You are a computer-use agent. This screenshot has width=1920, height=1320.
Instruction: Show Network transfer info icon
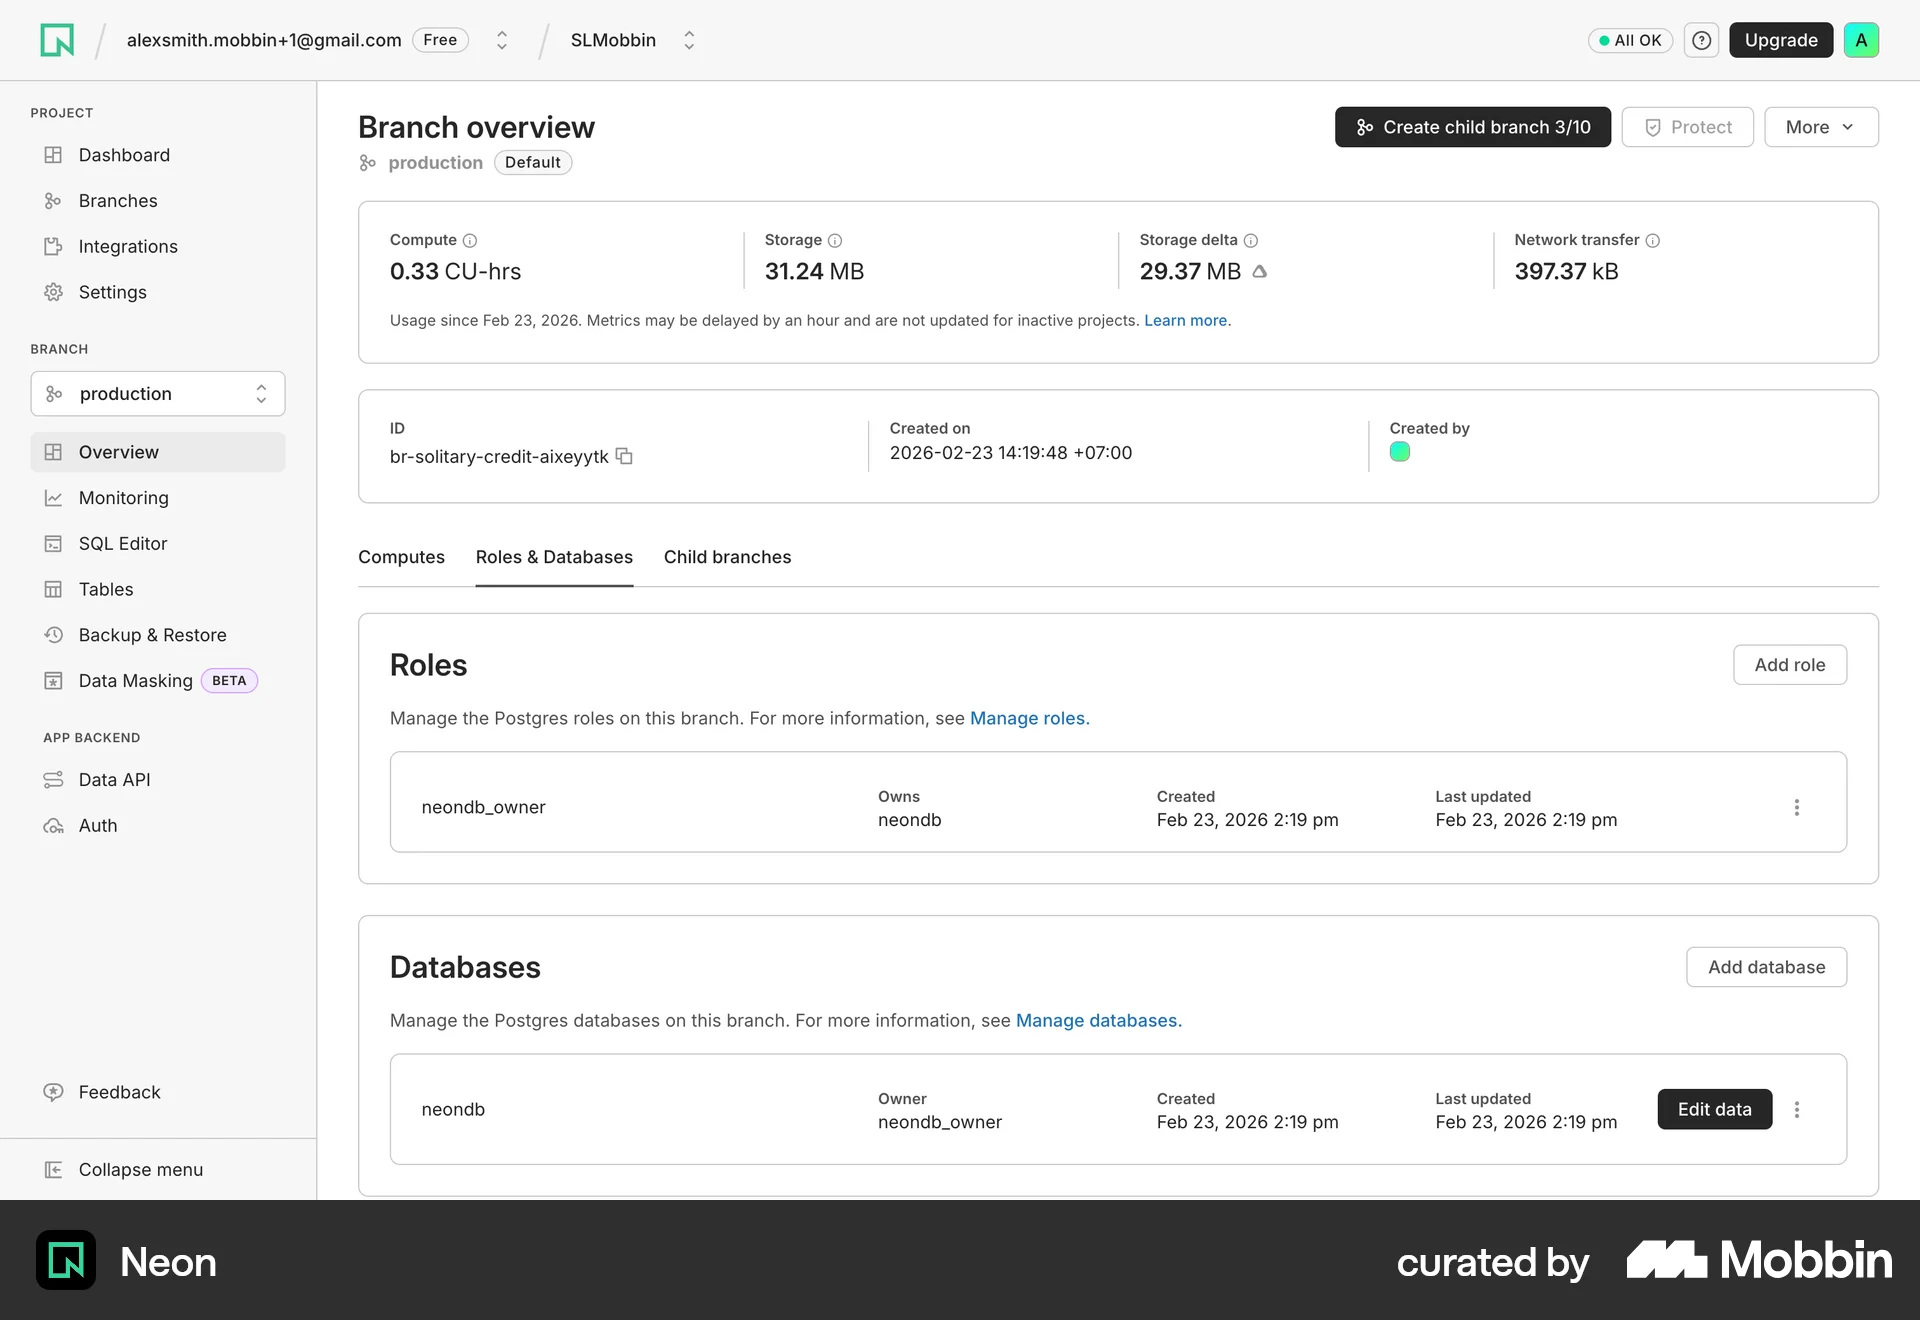(x=1652, y=240)
